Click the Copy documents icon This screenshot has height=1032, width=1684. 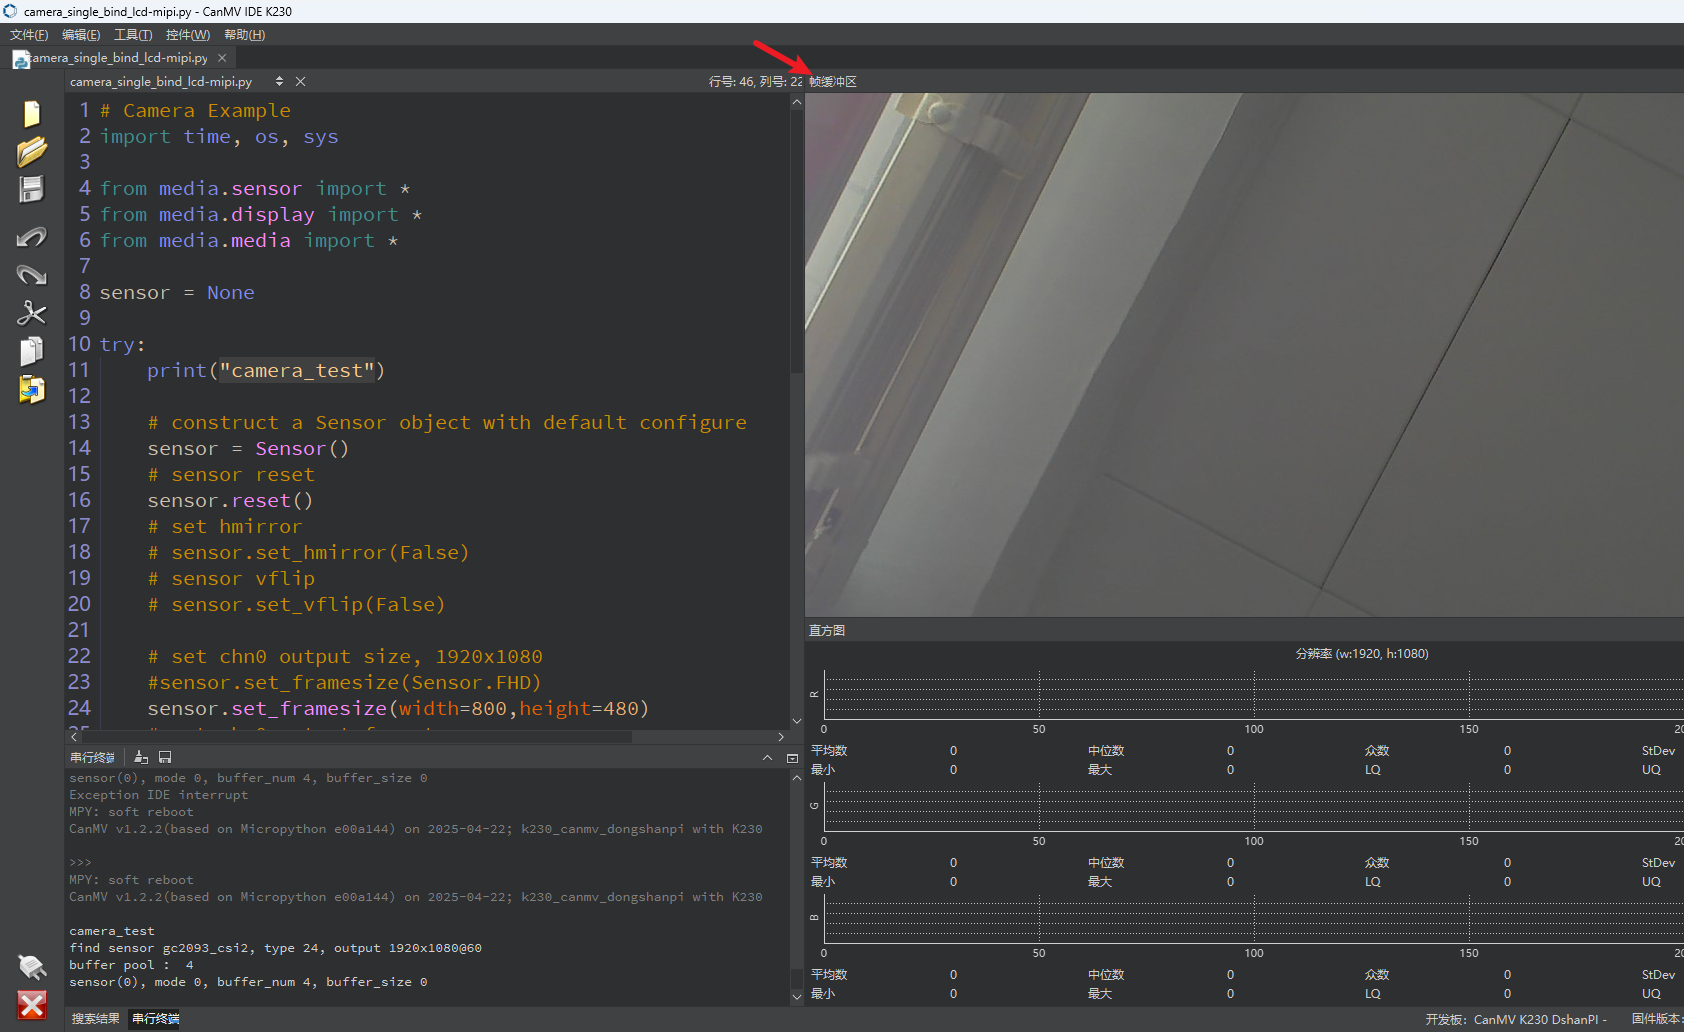[32, 351]
